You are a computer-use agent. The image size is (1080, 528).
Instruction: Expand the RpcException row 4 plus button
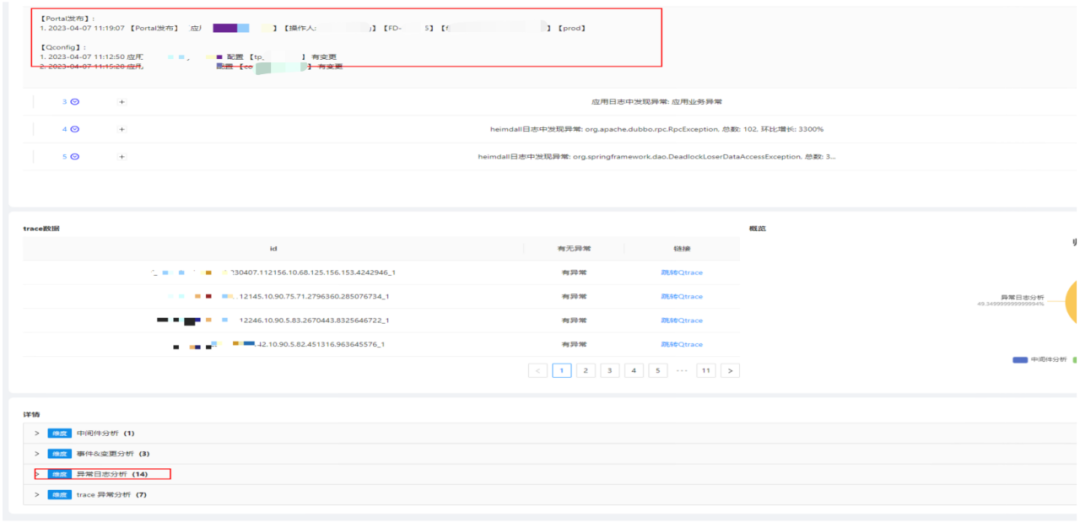coord(122,129)
